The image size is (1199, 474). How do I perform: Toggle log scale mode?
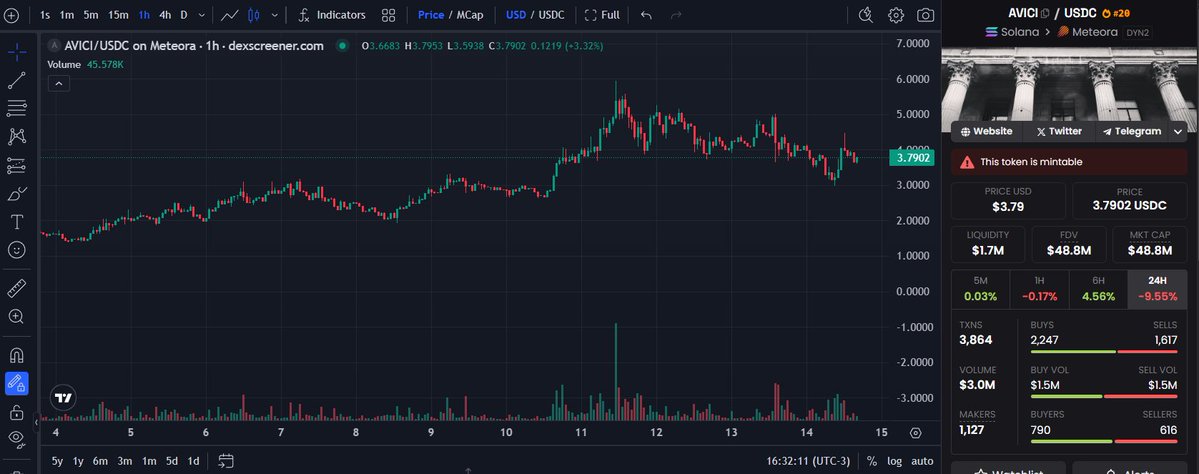[894, 461]
